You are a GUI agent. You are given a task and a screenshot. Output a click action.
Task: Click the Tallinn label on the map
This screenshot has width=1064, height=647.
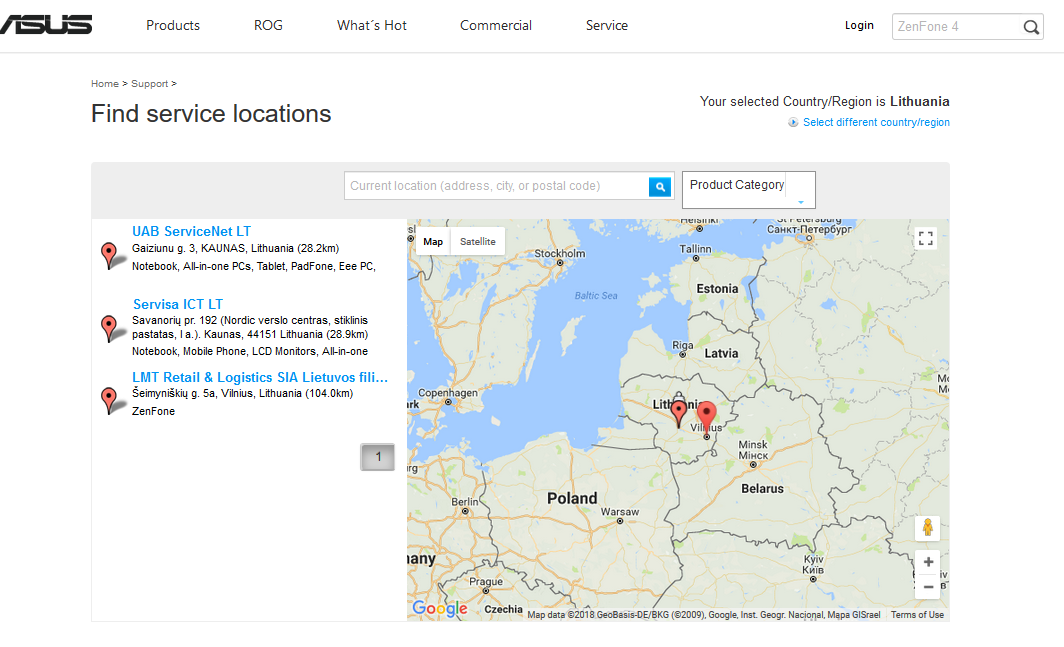coord(696,249)
